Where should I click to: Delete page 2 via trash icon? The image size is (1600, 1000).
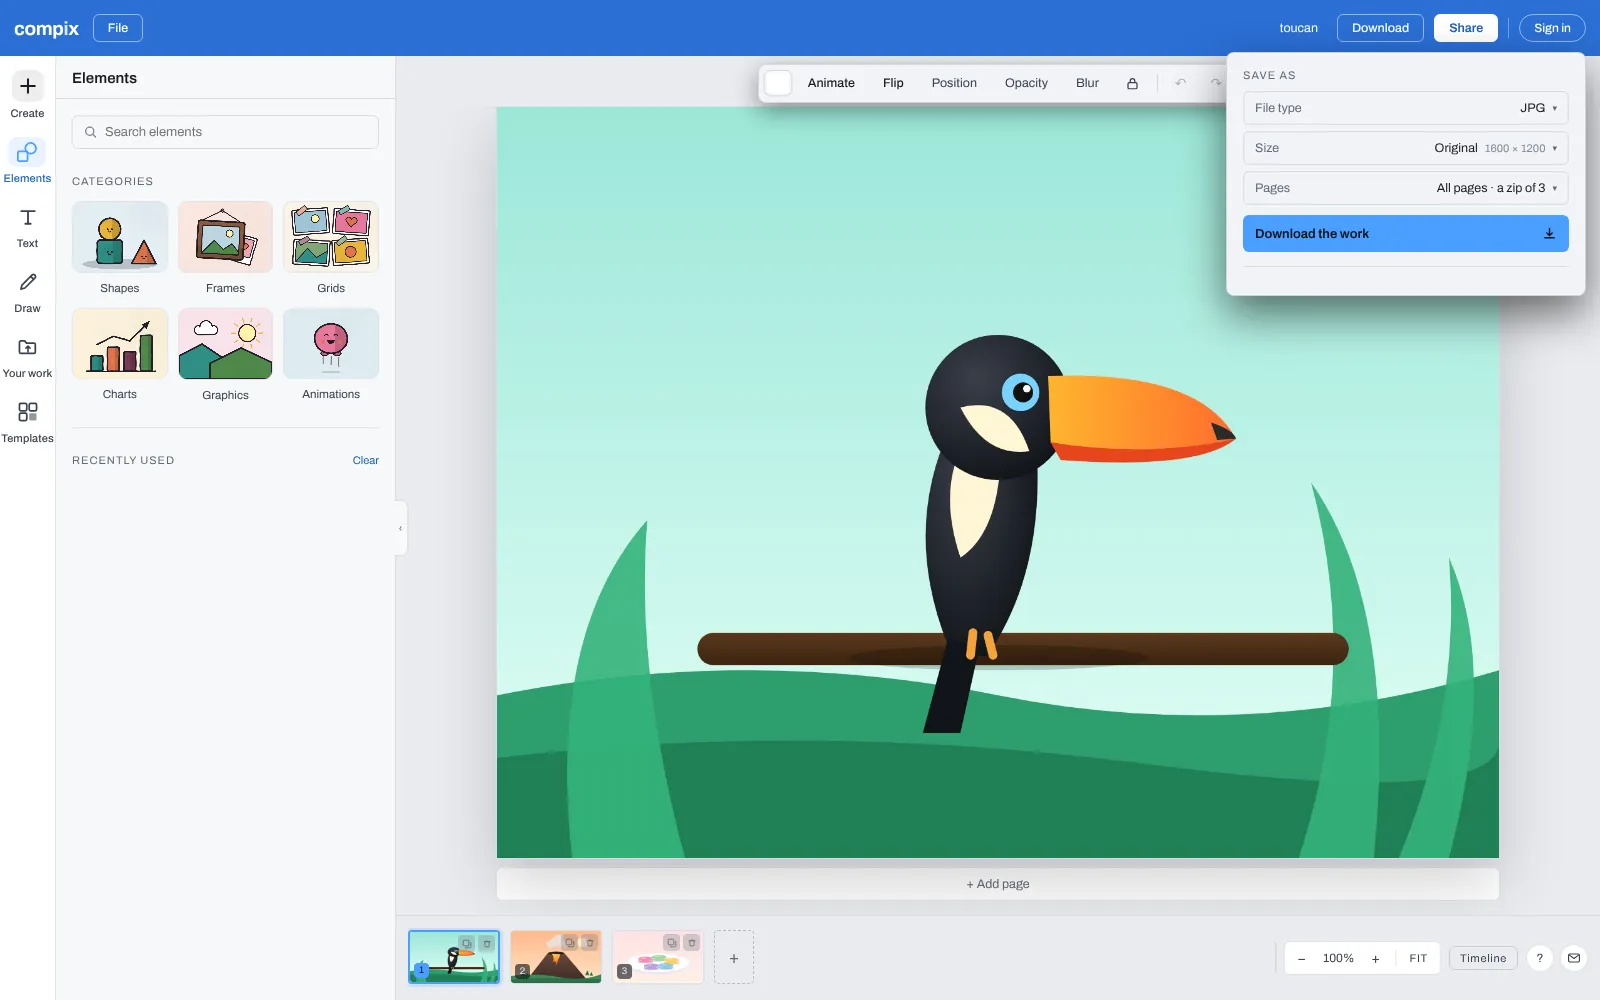tap(590, 943)
